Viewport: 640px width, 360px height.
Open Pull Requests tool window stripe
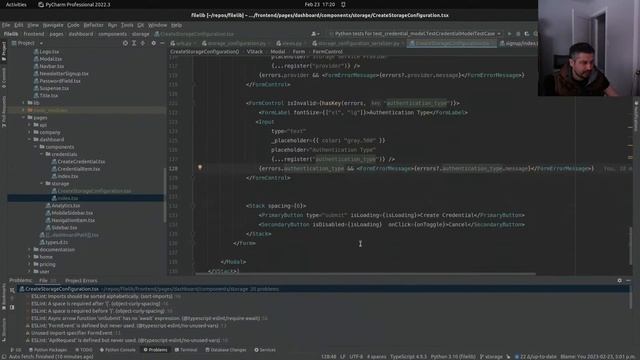[4, 112]
